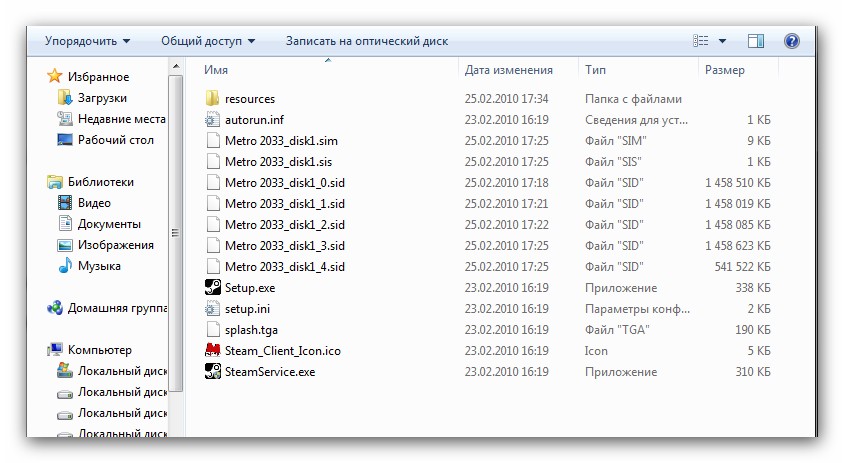Click the Документы page icon

coord(65,223)
